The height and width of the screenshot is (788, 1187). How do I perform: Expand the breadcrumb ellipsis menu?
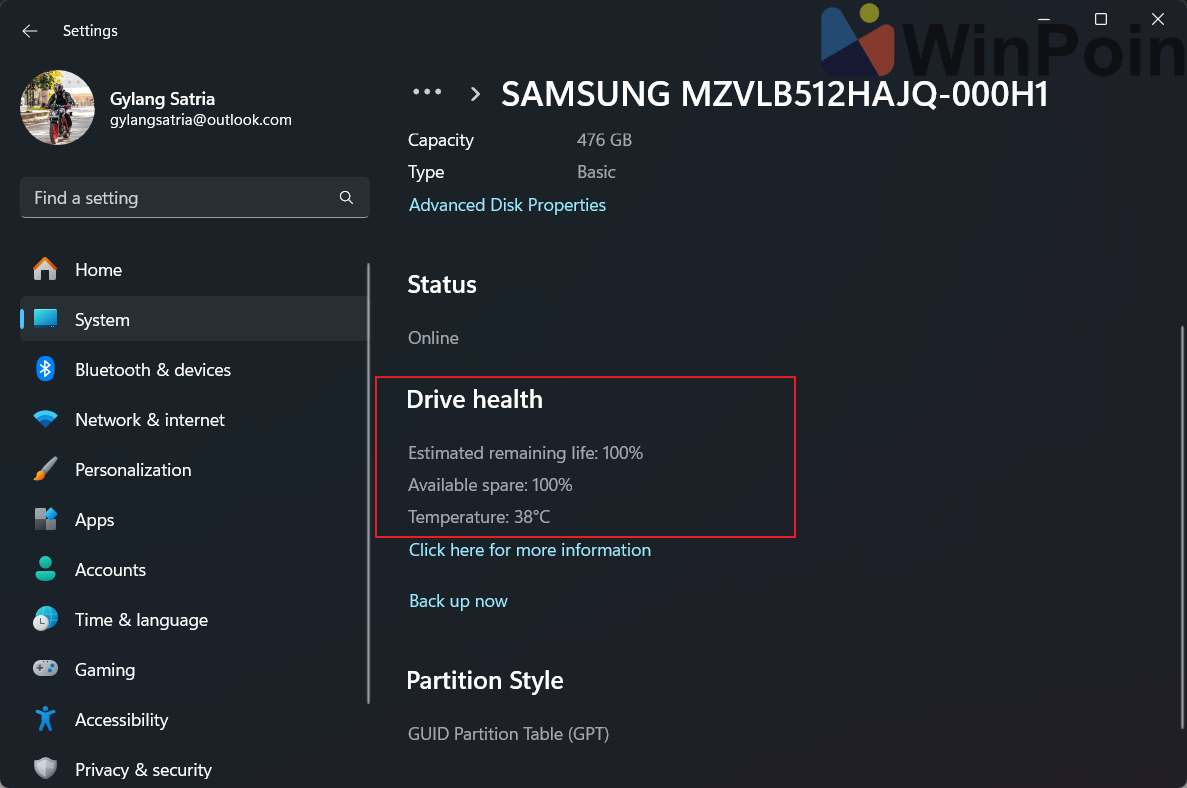click(427, 92)
